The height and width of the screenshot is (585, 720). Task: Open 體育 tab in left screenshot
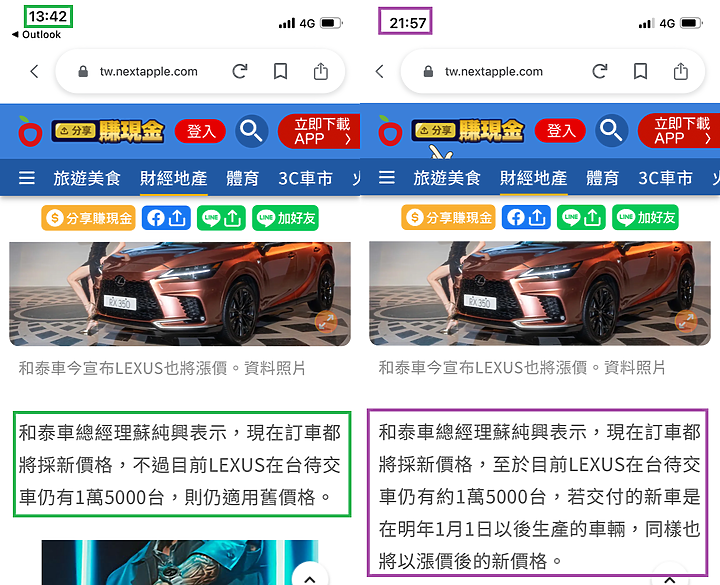(x=242, y=178)
